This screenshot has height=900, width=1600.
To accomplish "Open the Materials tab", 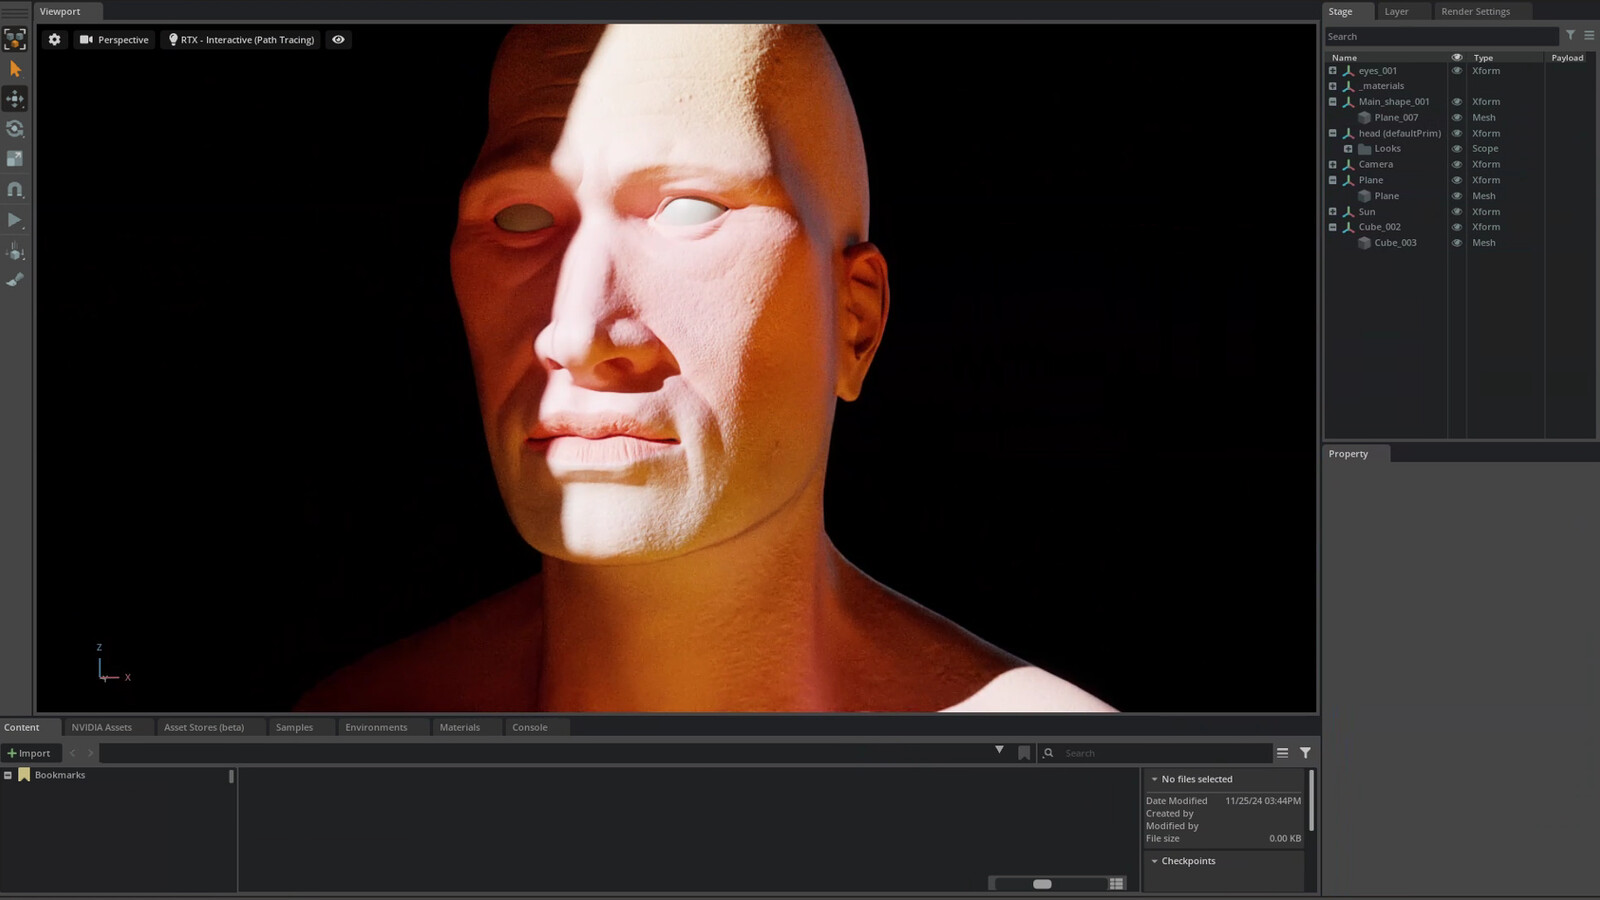I will tap(460, 728).
